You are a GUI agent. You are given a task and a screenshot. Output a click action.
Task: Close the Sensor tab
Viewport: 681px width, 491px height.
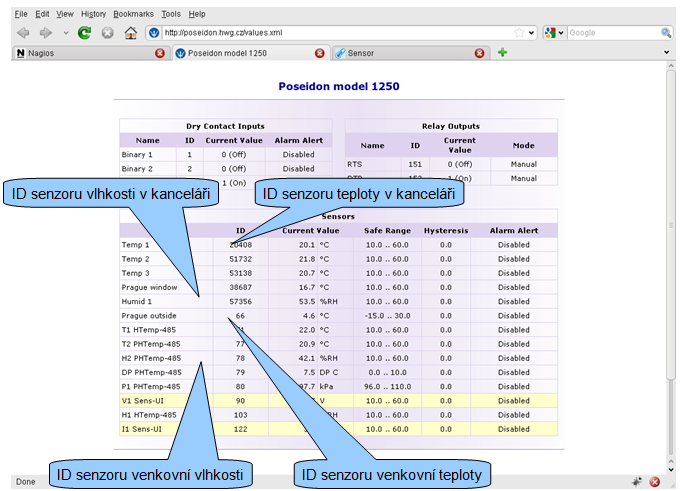click(x=479, y=53)
